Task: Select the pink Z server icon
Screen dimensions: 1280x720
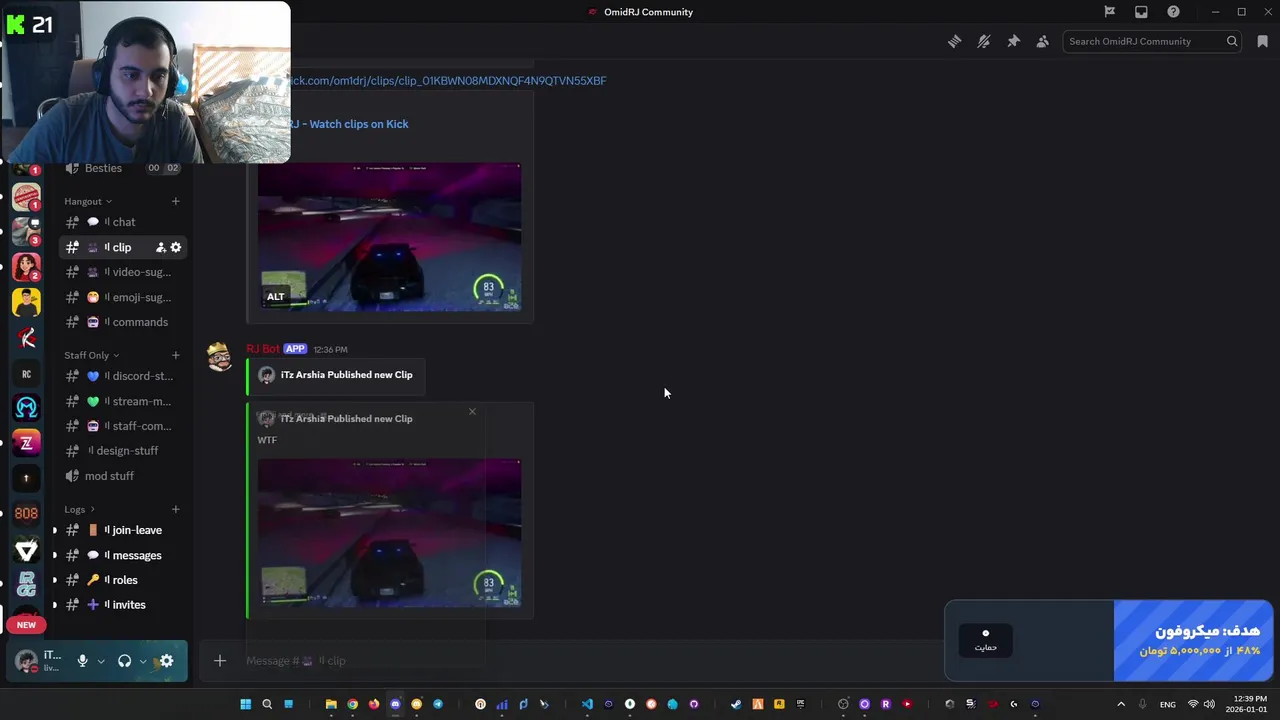Action: pos(26,443)
